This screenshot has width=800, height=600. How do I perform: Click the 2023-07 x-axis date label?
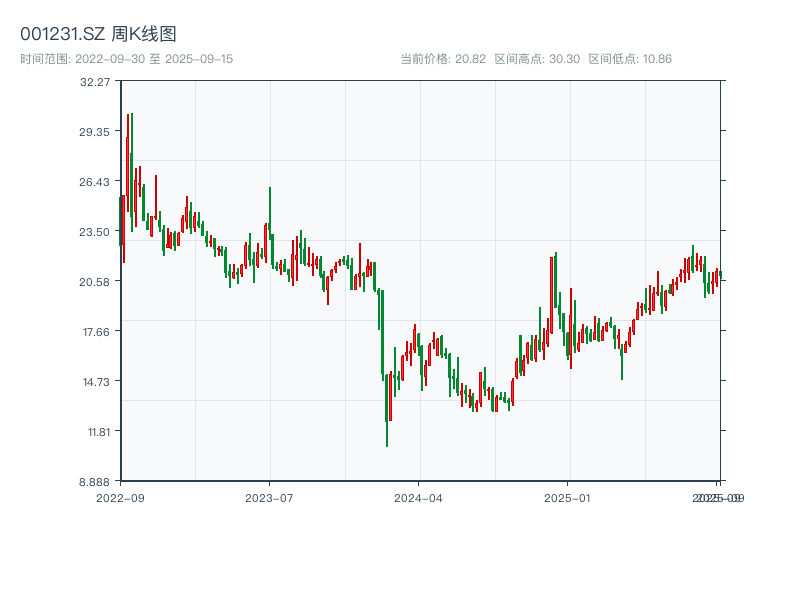(x=270, y=497)
